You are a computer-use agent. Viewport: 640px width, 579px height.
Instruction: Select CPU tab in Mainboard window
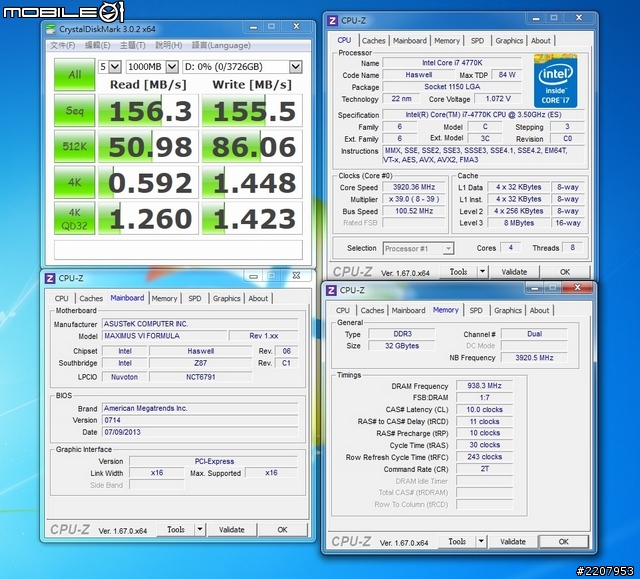tap(62, 298)
